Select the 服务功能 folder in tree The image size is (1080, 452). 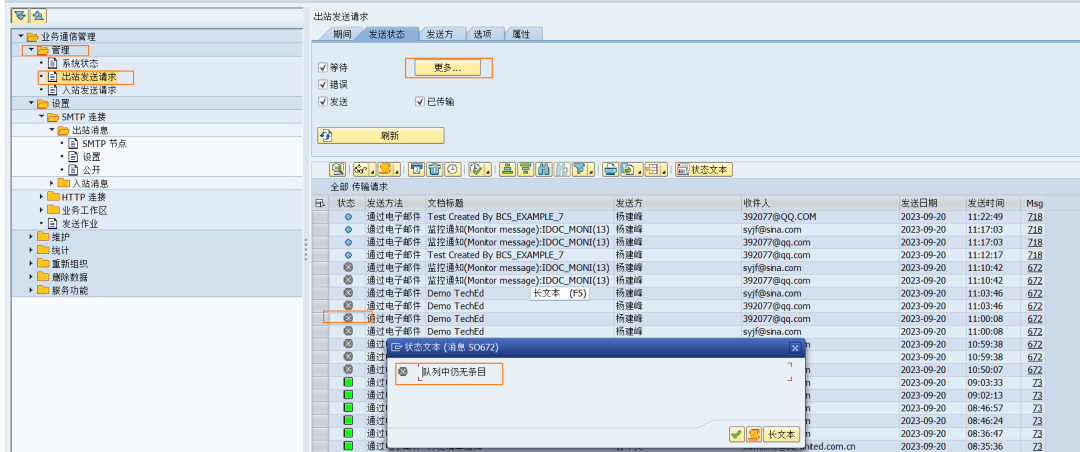(69, 290)
